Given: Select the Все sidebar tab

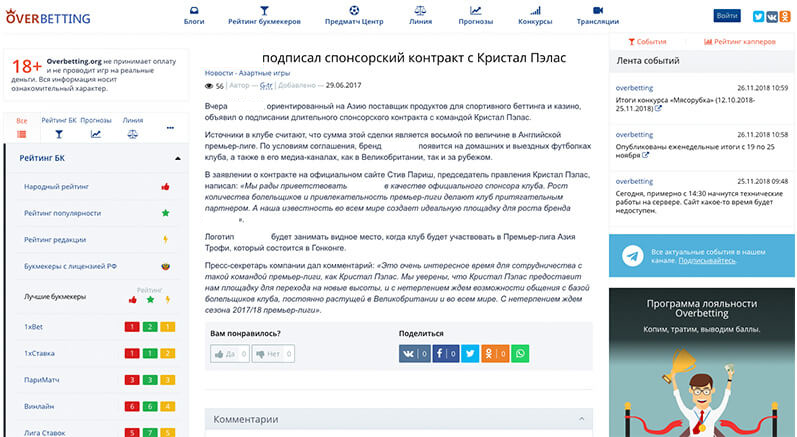Looking at the screenshot, I should (21, 128).
